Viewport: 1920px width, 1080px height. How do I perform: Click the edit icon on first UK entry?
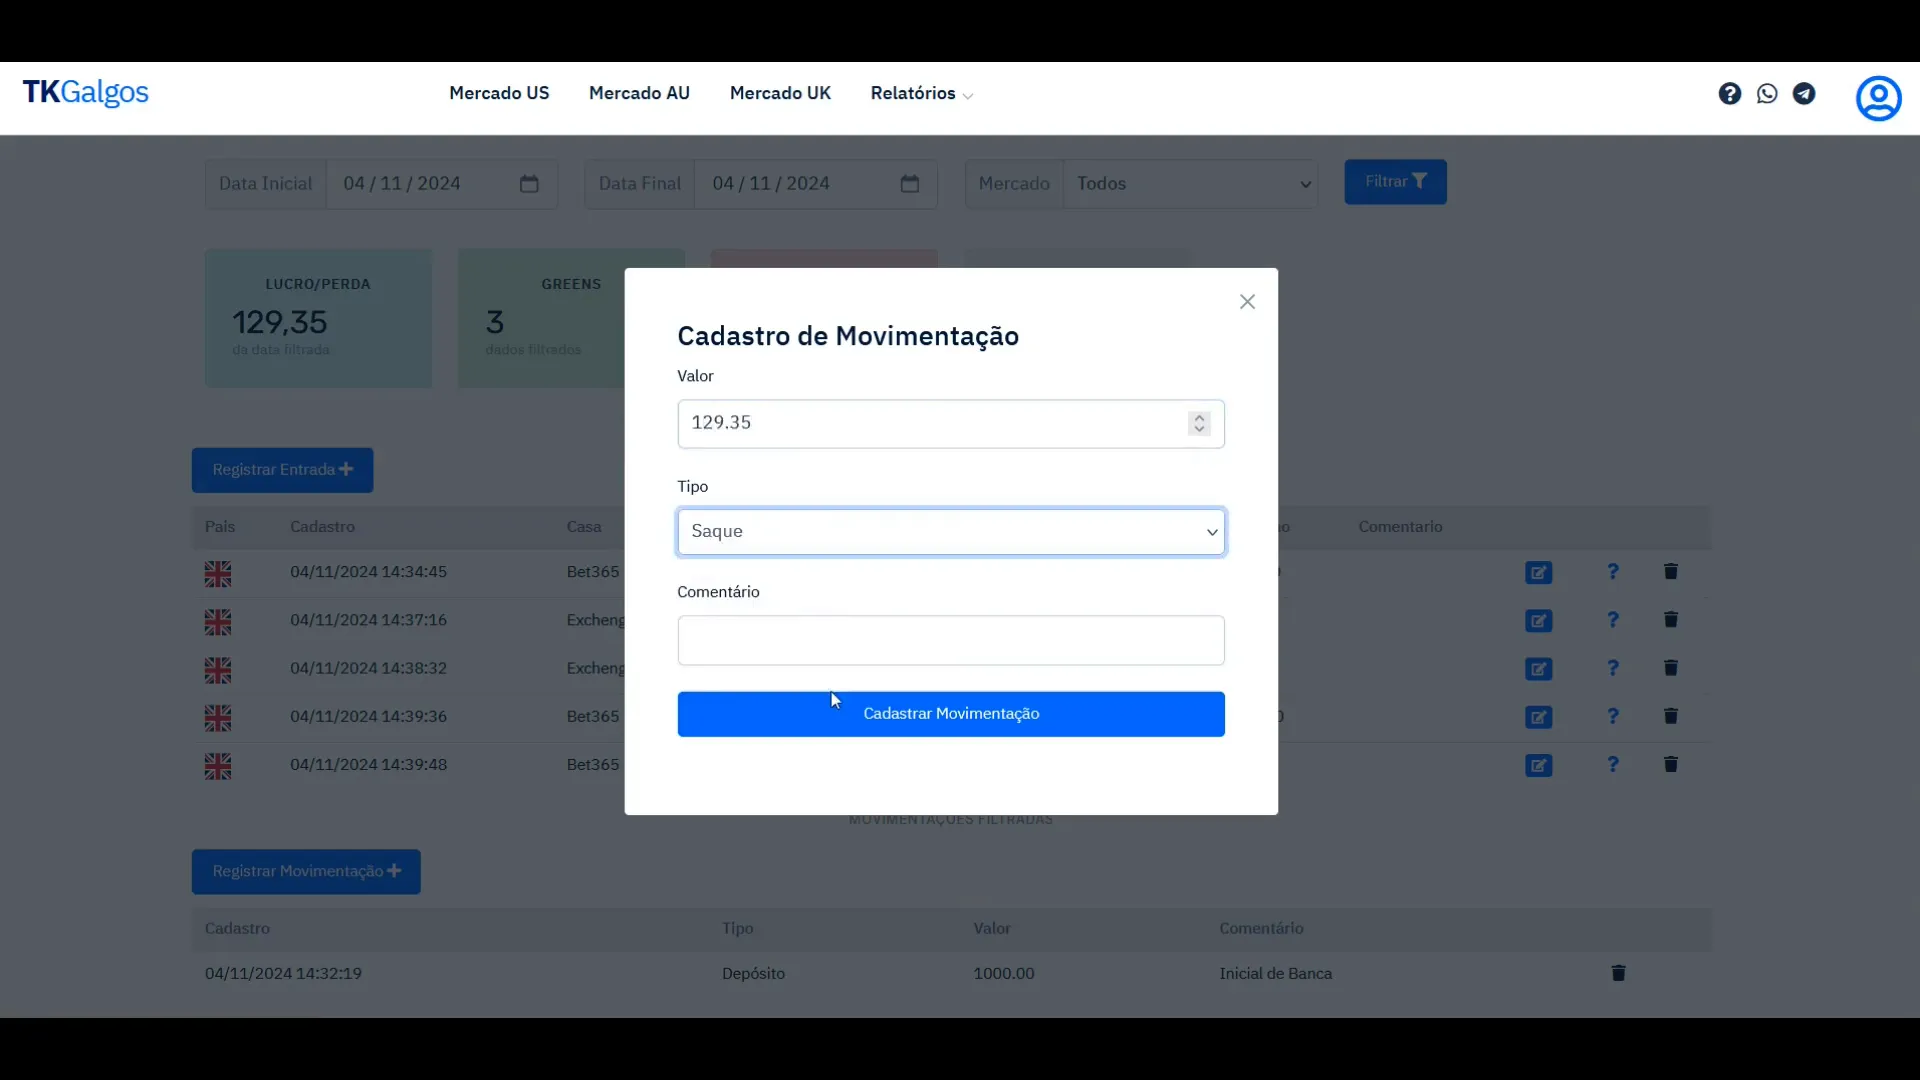click(x=1539, y=571)
